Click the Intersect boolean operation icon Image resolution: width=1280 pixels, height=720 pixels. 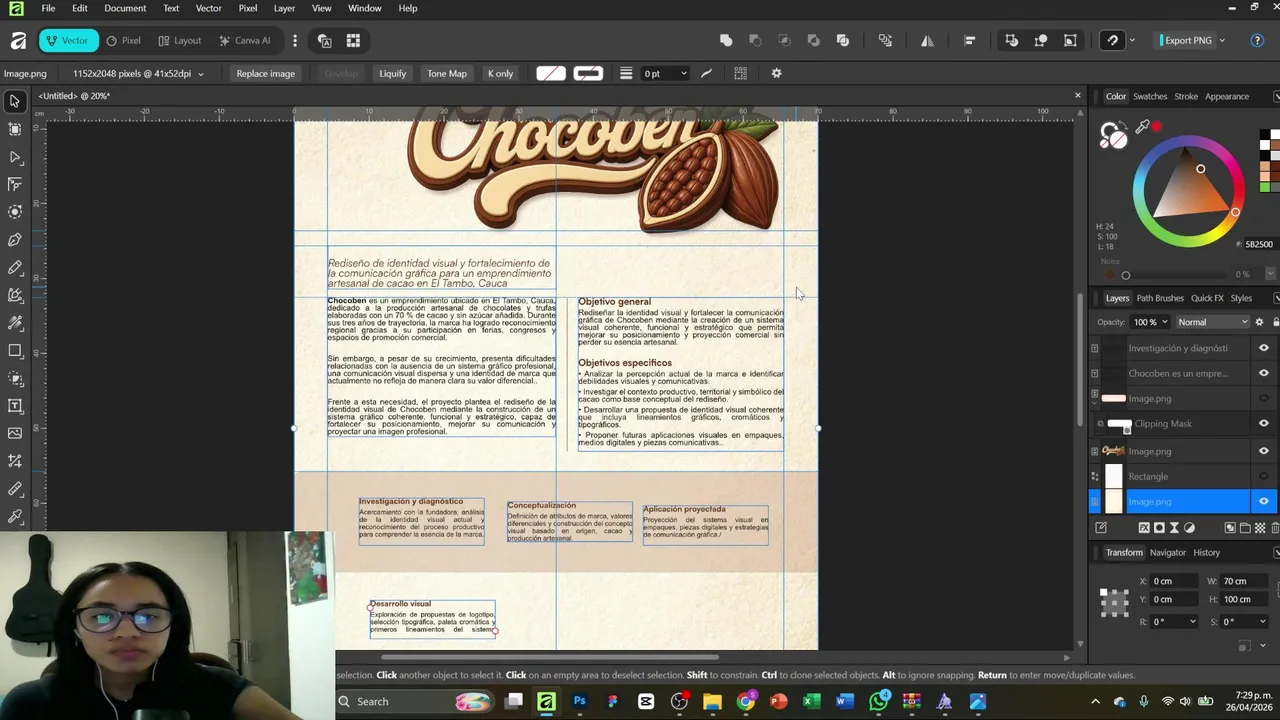click(784, 41)
